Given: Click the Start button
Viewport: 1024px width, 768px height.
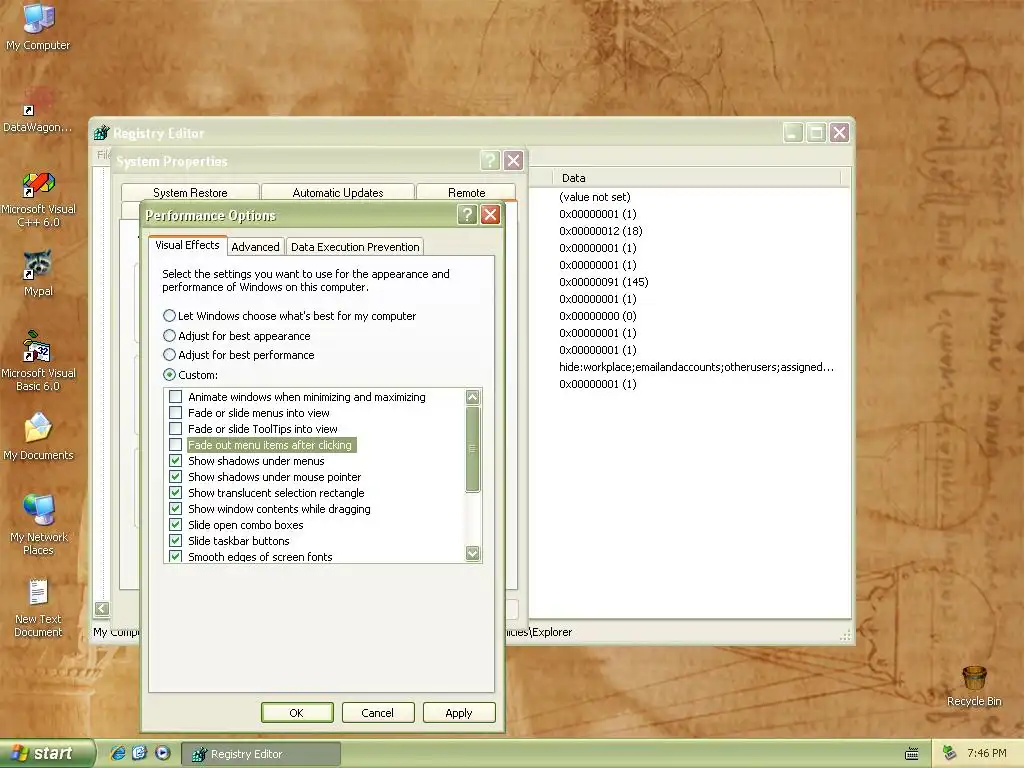Looking at the screenshot, I should click(x=47, y=753).
